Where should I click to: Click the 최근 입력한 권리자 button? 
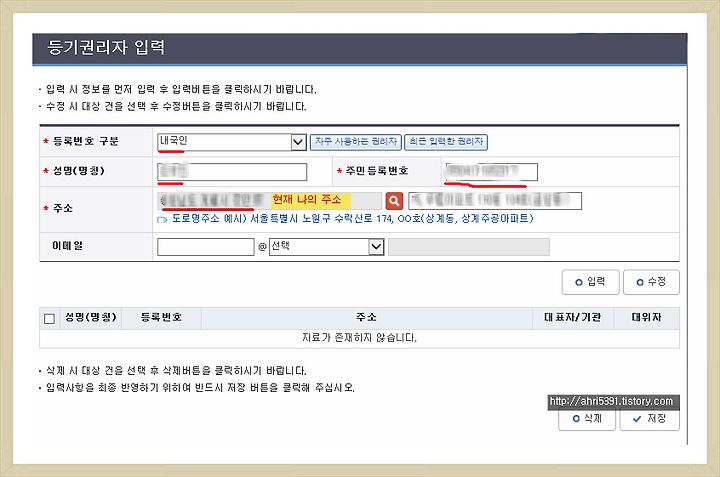446,142
